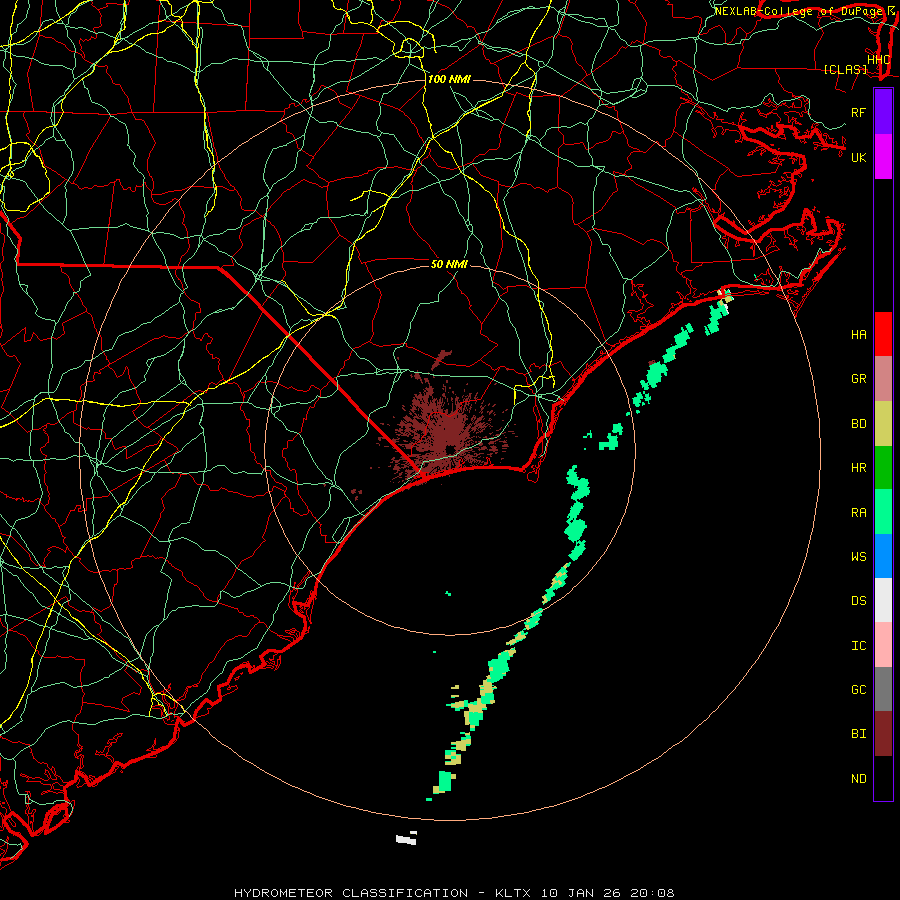Viewport: 900px width, 900px height.
Task: Click the purple RF legend color swatch
Action: 883,112
